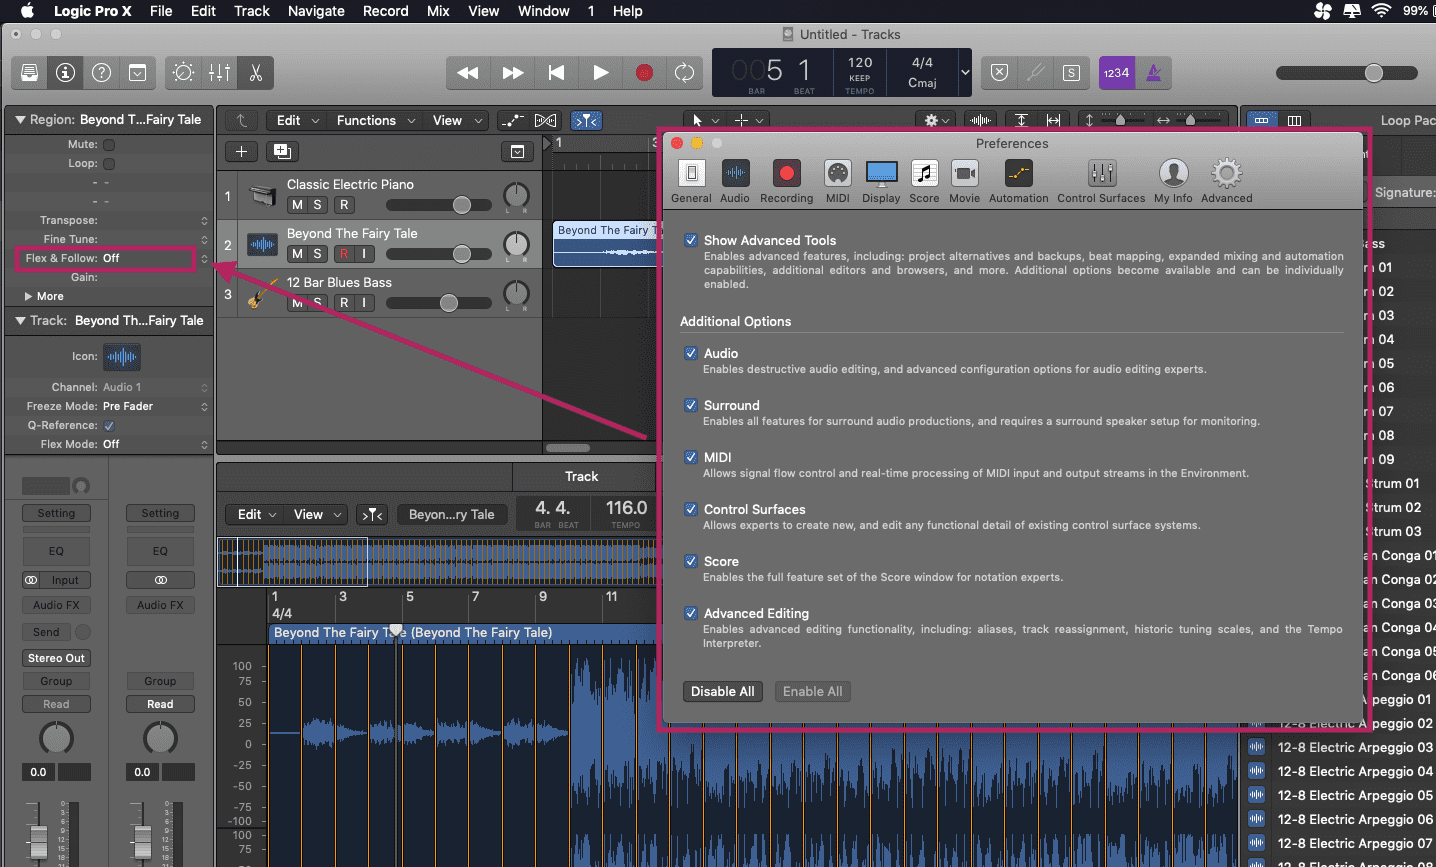Toggle Audio additional option checkbox

(691, 353)
